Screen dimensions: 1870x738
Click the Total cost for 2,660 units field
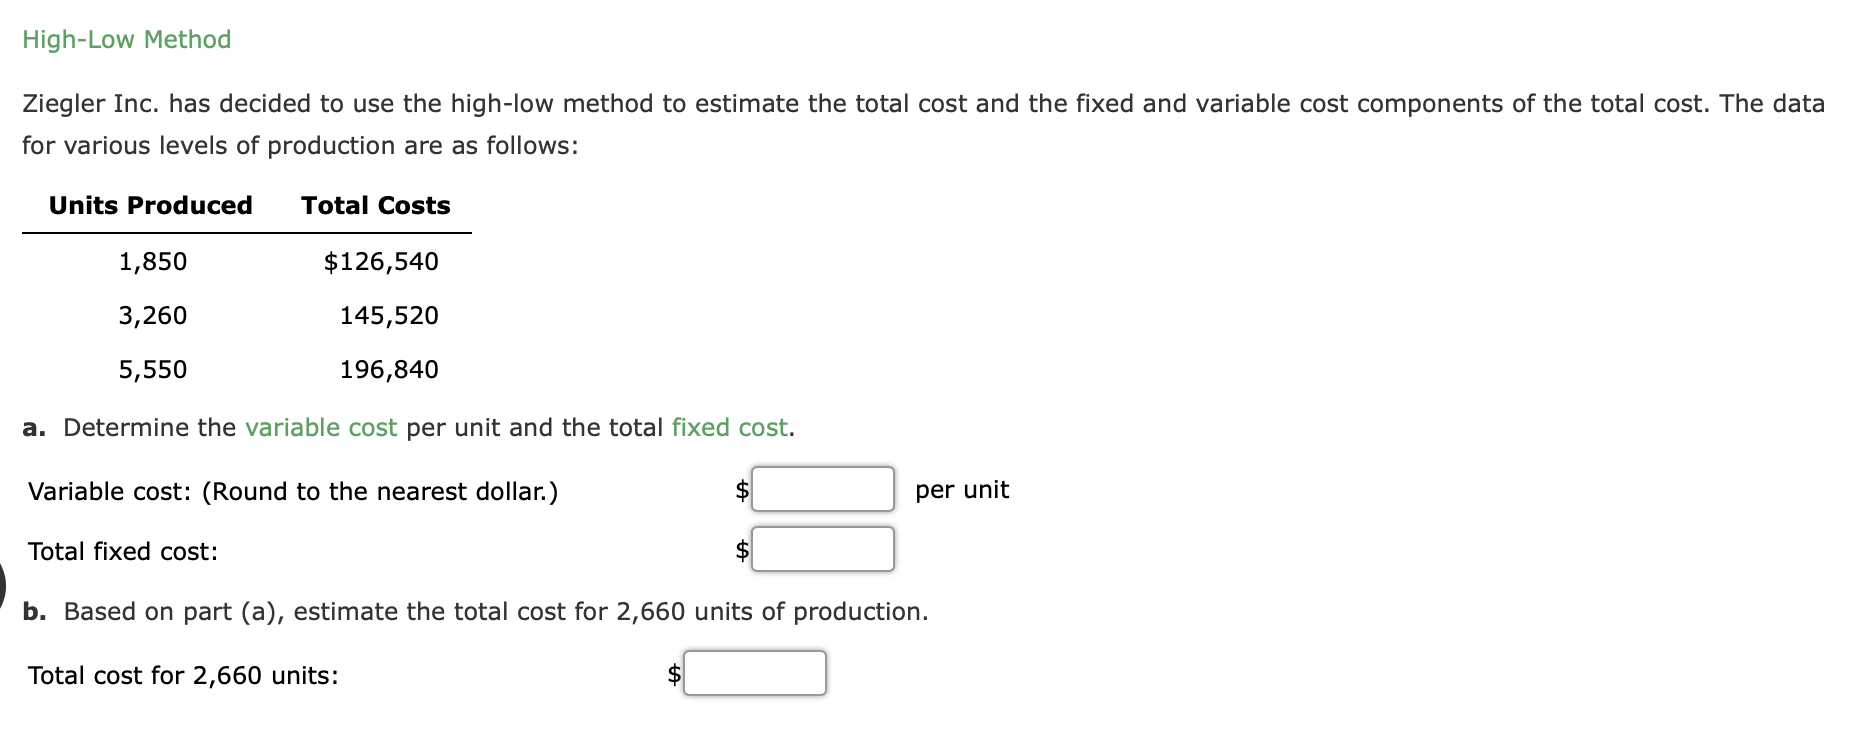[x=755, y=673]
